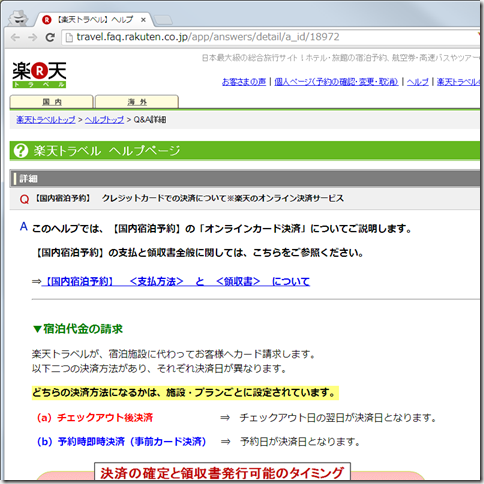Open 個人ページ(予約の確認・変更・取消) link
The width and height of the screenshot is (484, 484).
click(x=336, y=82)
